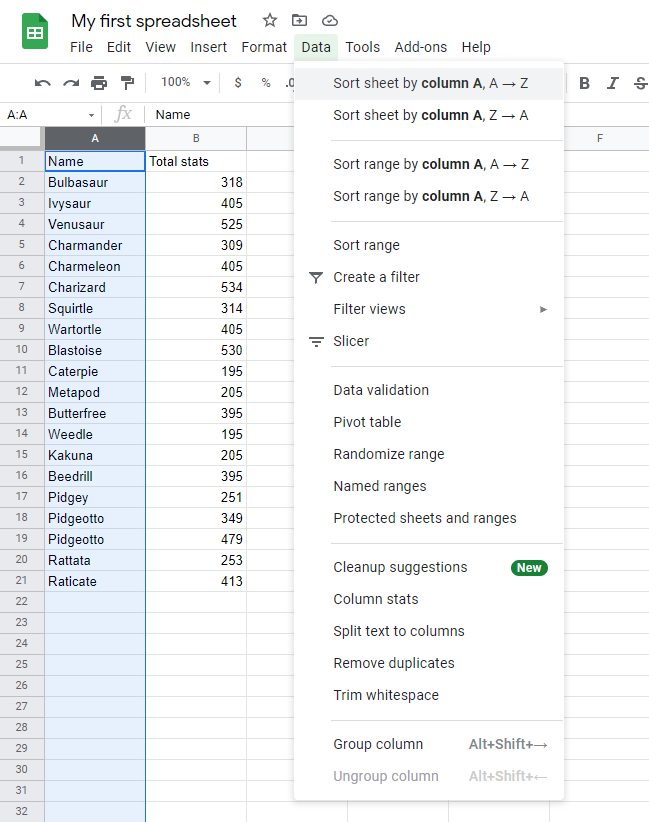Select Remove duplicates from Data menu
Image resolution: width=649 pixels, height=822 pixels.
[x=393, y=663]
